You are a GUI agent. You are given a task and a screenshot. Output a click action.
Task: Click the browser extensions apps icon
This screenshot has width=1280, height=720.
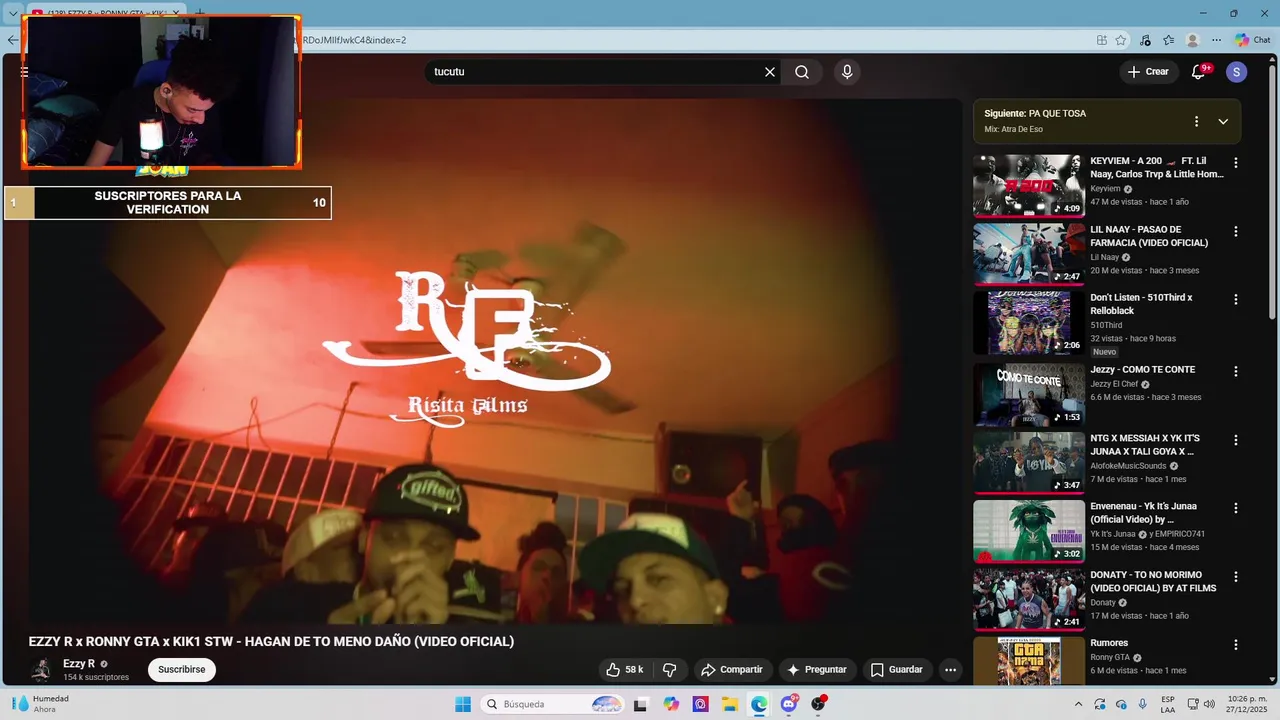tap(1101, 40)
